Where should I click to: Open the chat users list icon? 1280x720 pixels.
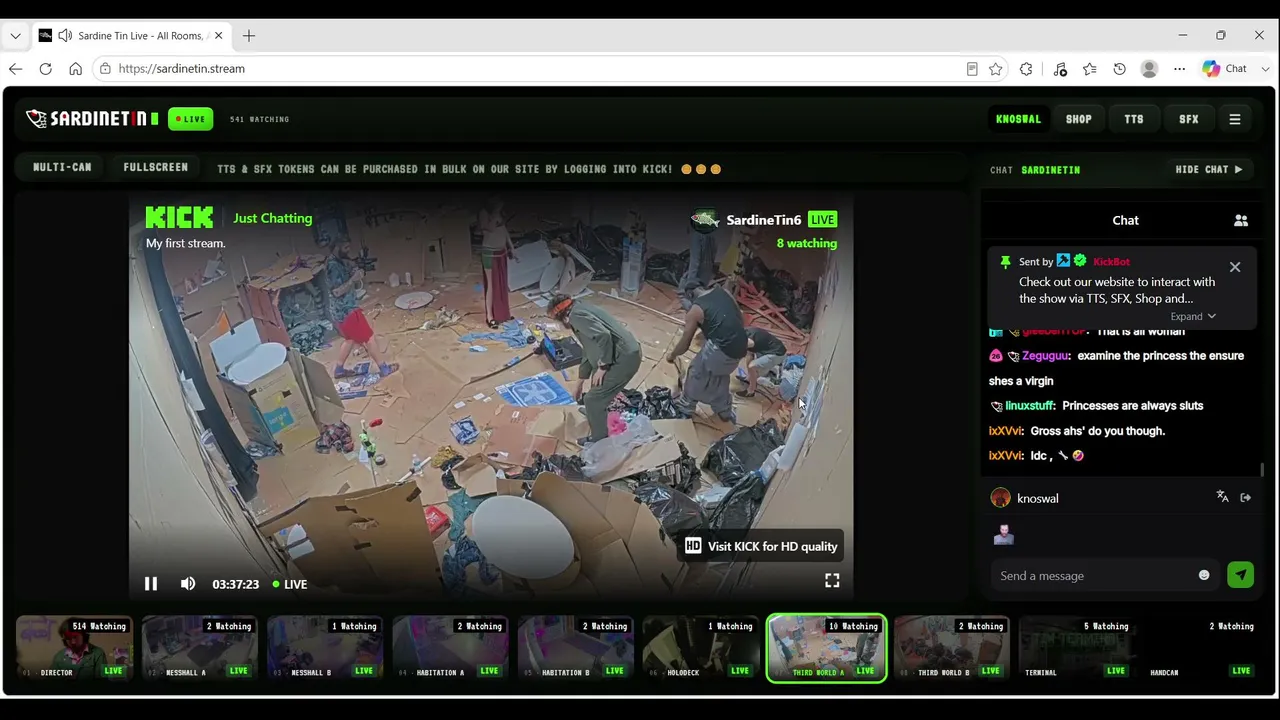pos(1241,220)
